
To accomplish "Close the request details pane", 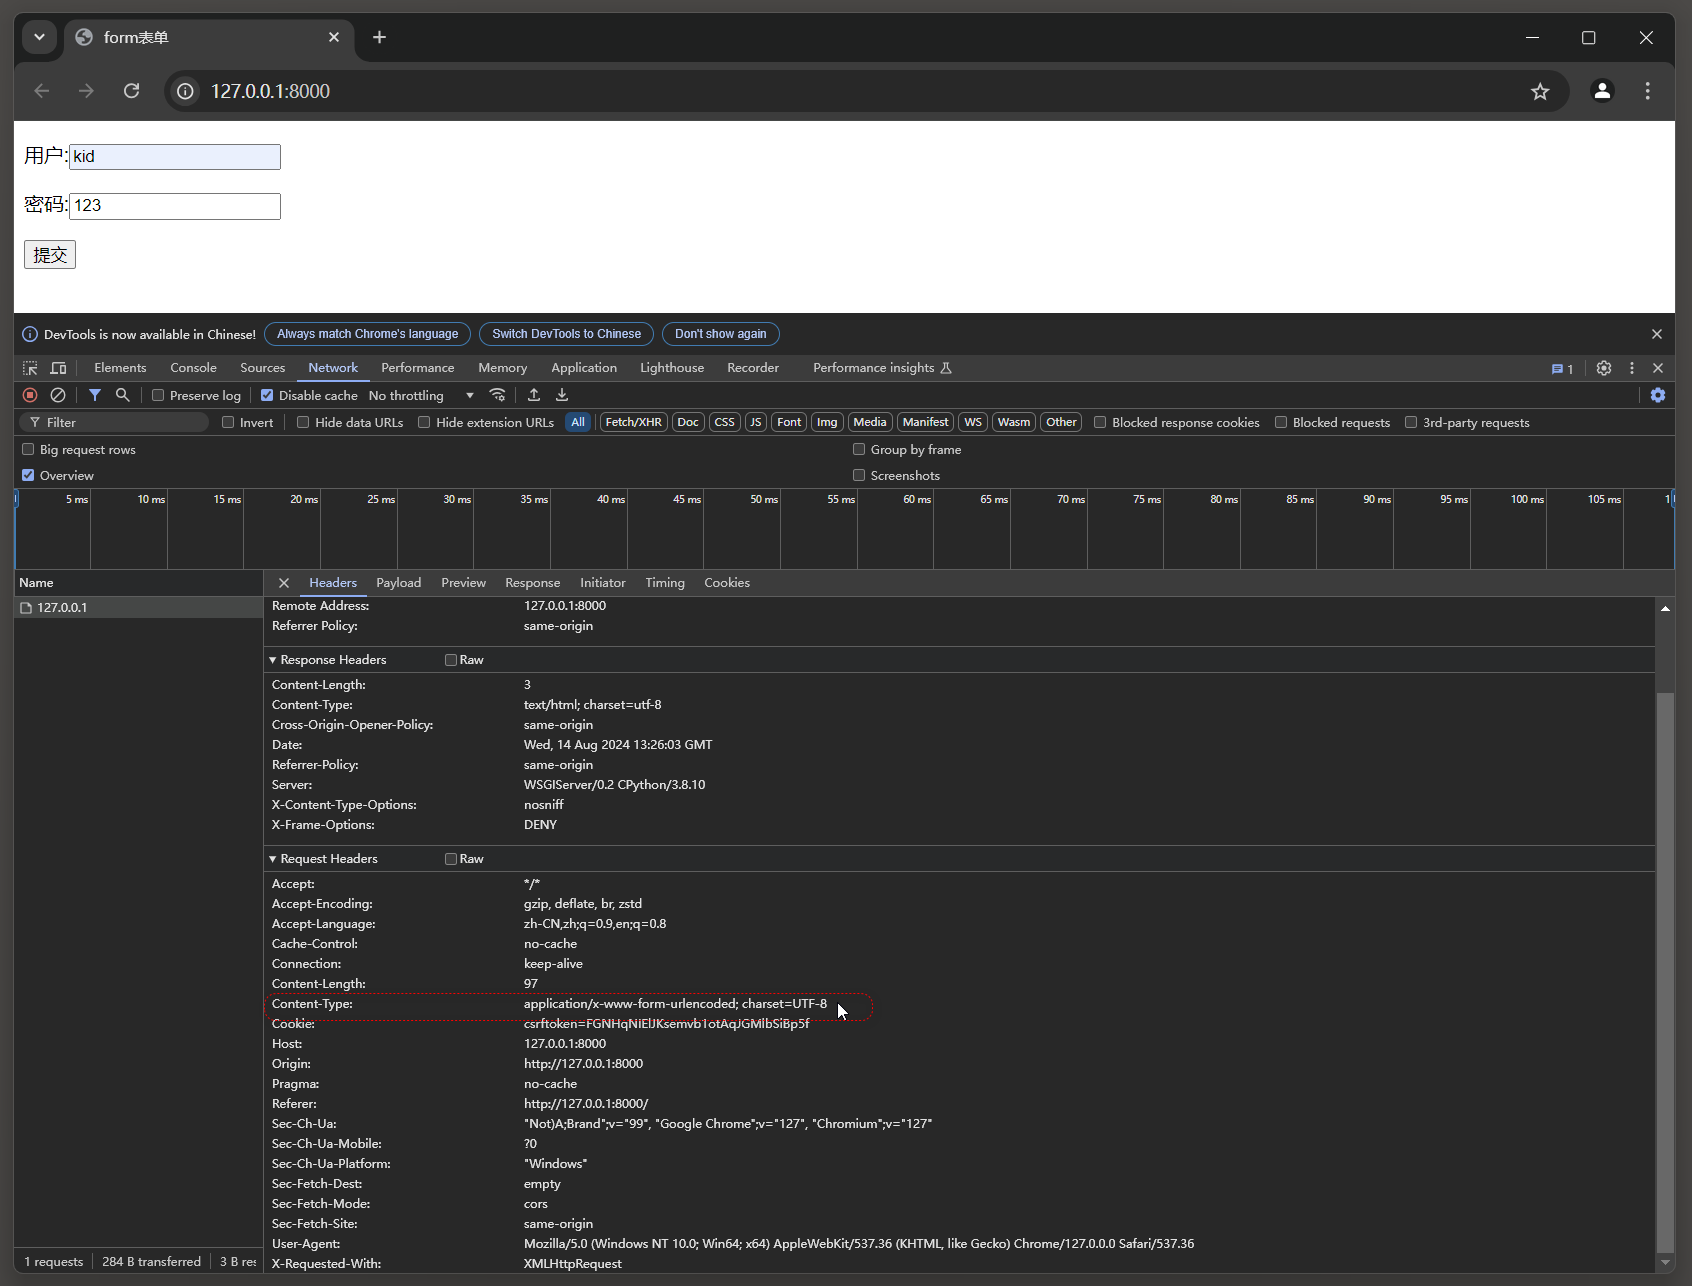I will click(x=284, y=583).
